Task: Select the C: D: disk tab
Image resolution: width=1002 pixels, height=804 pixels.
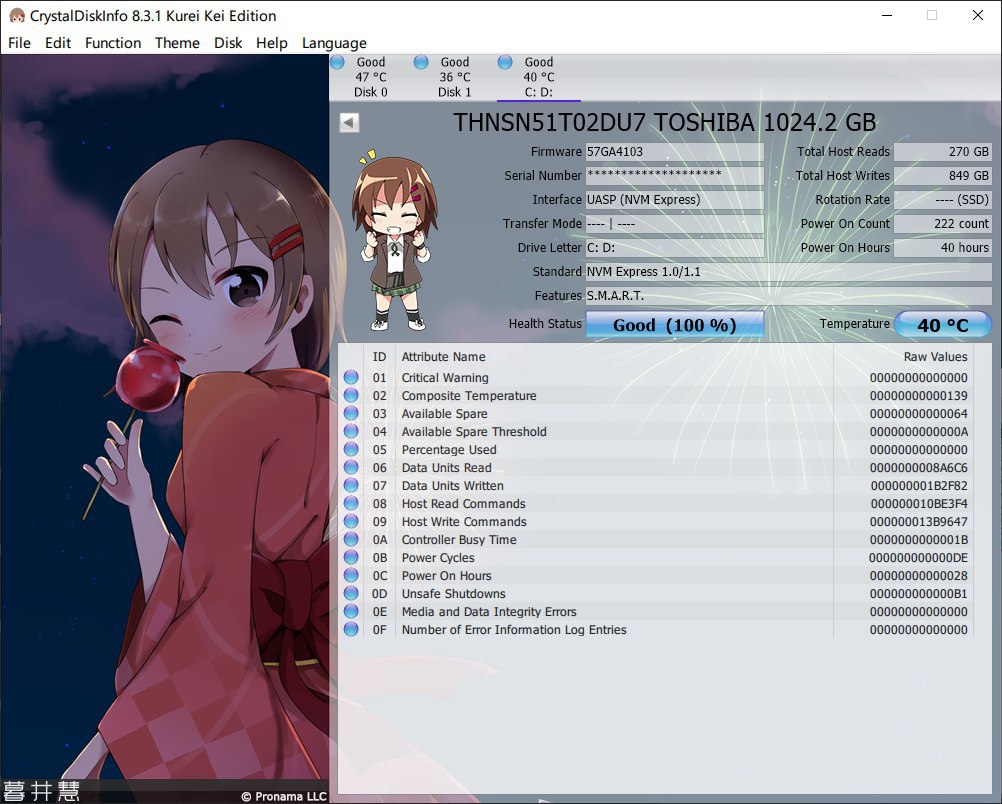Action: (x=539, y=77)
